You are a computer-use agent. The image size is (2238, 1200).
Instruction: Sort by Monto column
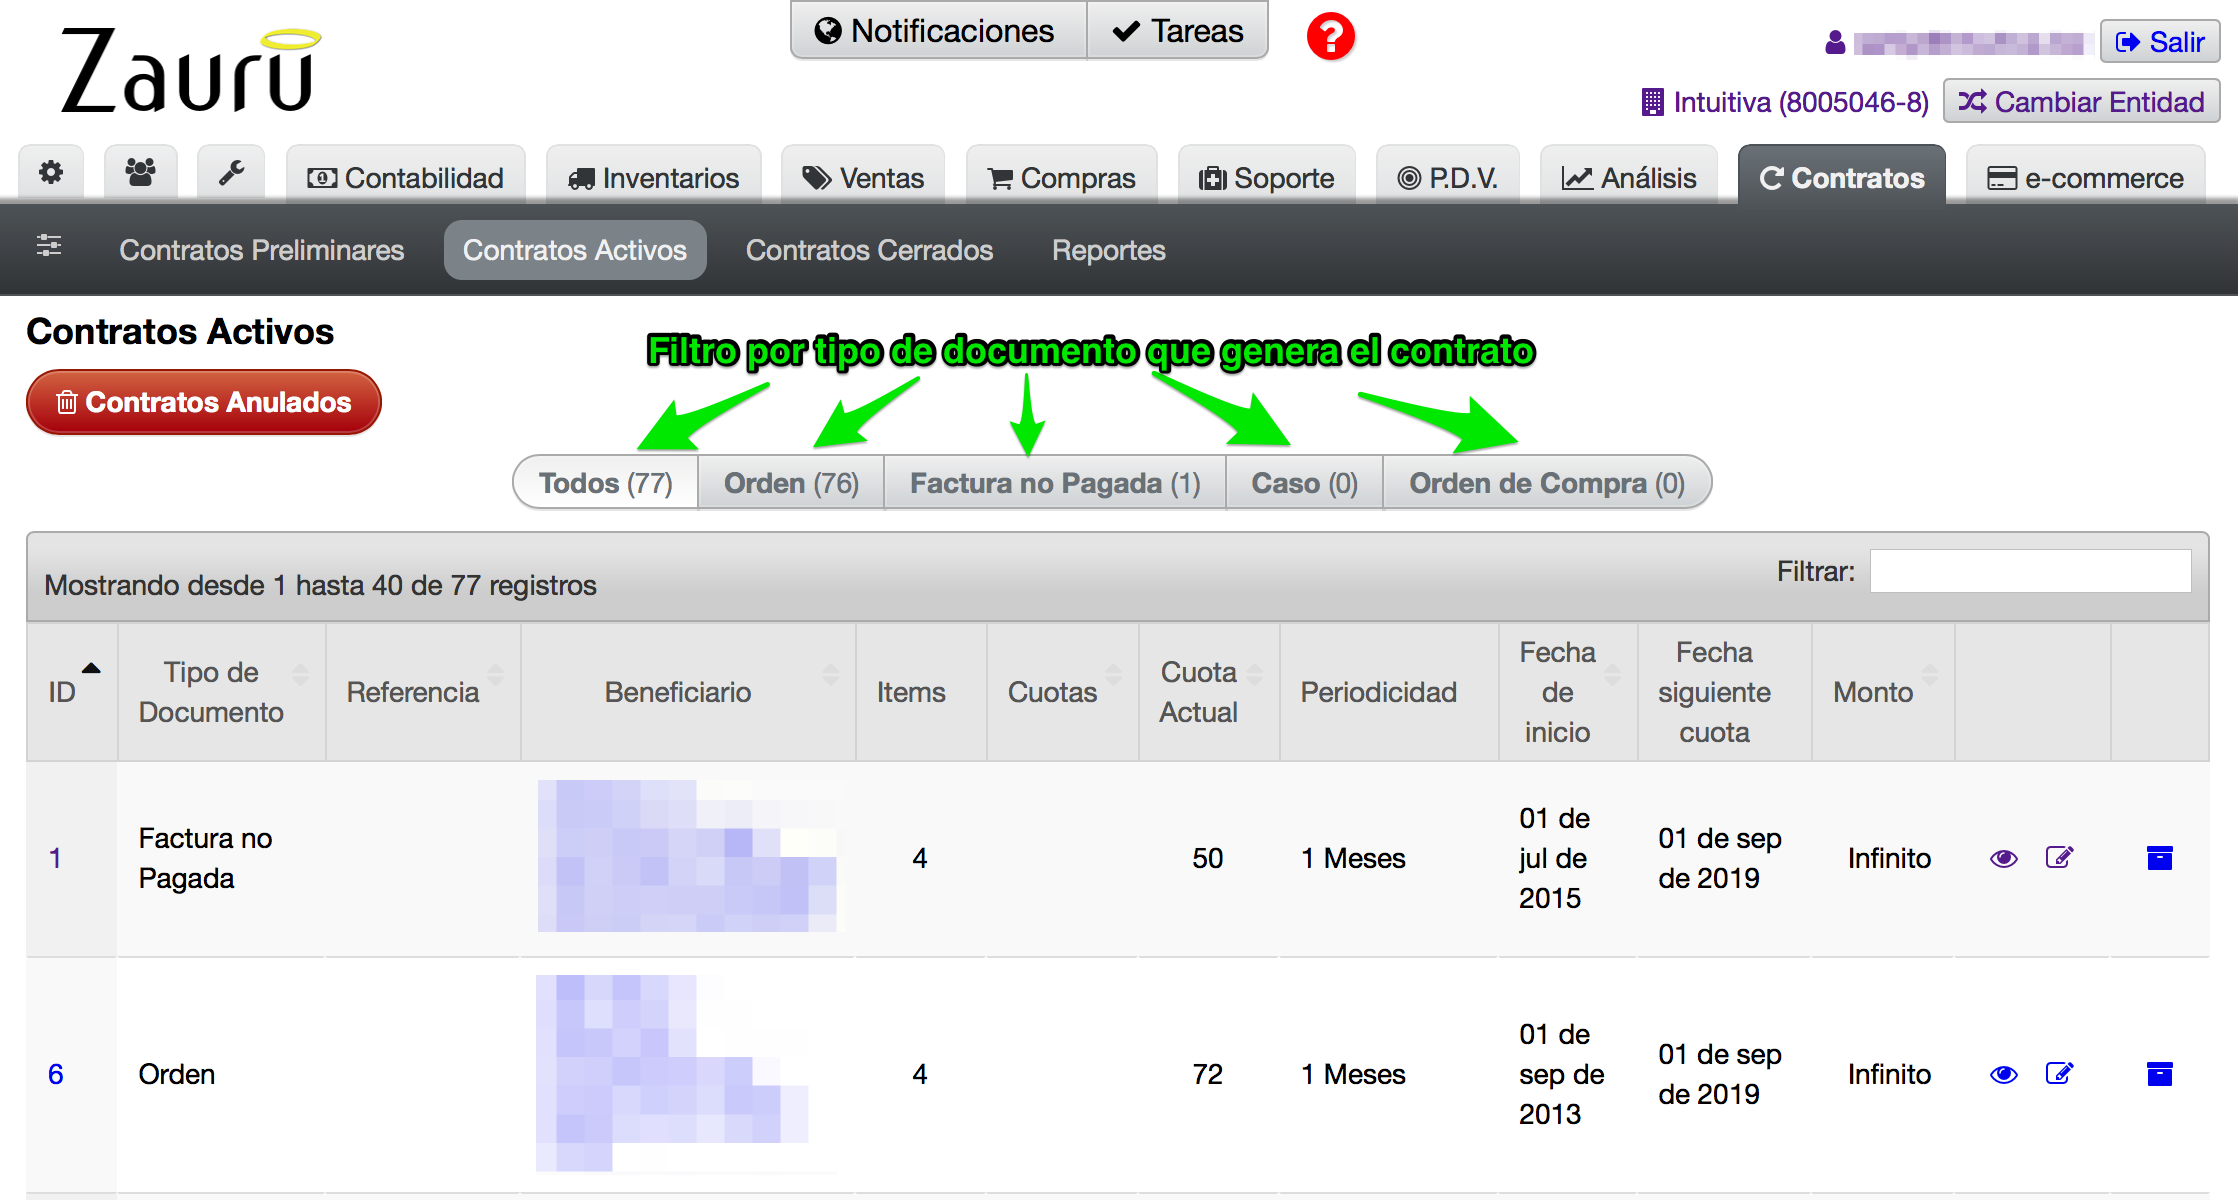pos(1883,692)
